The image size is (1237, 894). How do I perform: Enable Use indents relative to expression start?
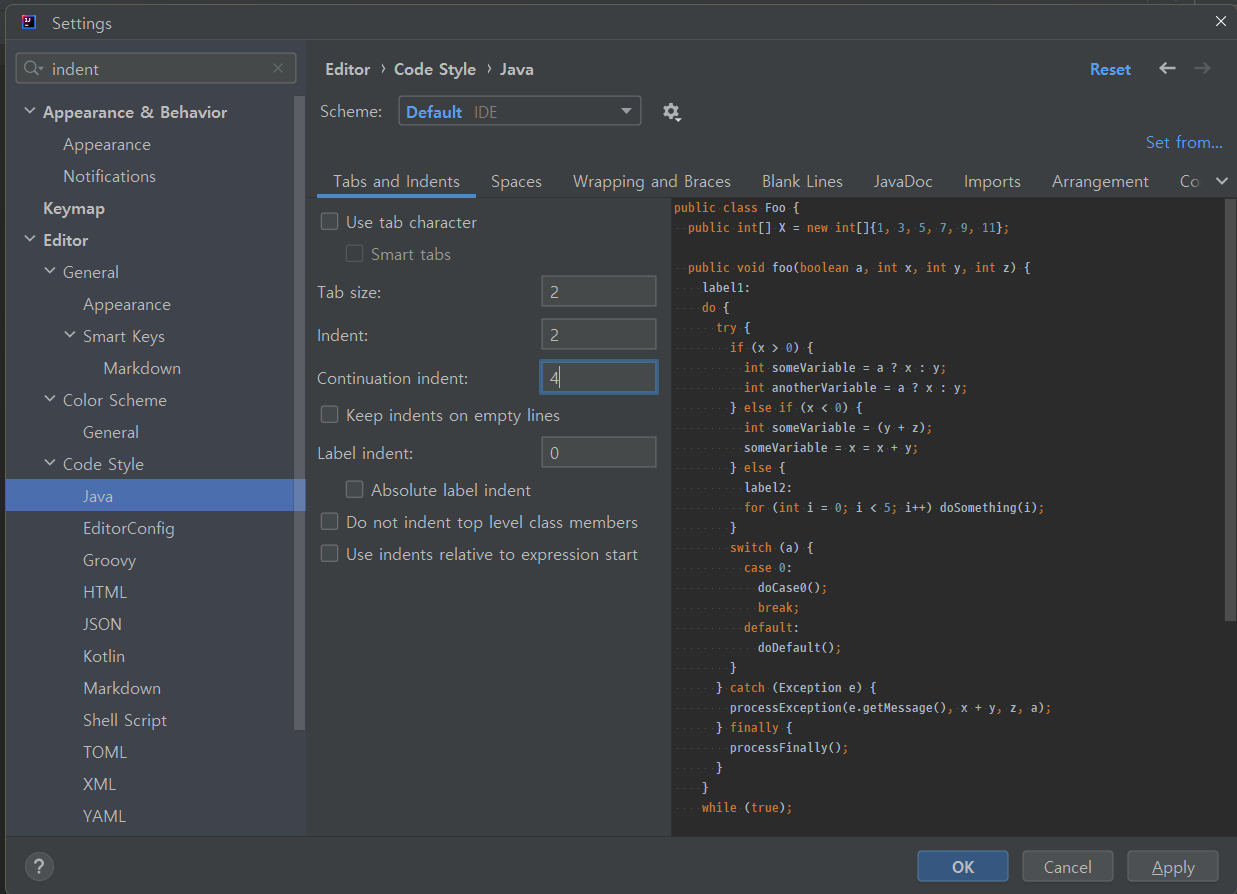click(329, 554)
